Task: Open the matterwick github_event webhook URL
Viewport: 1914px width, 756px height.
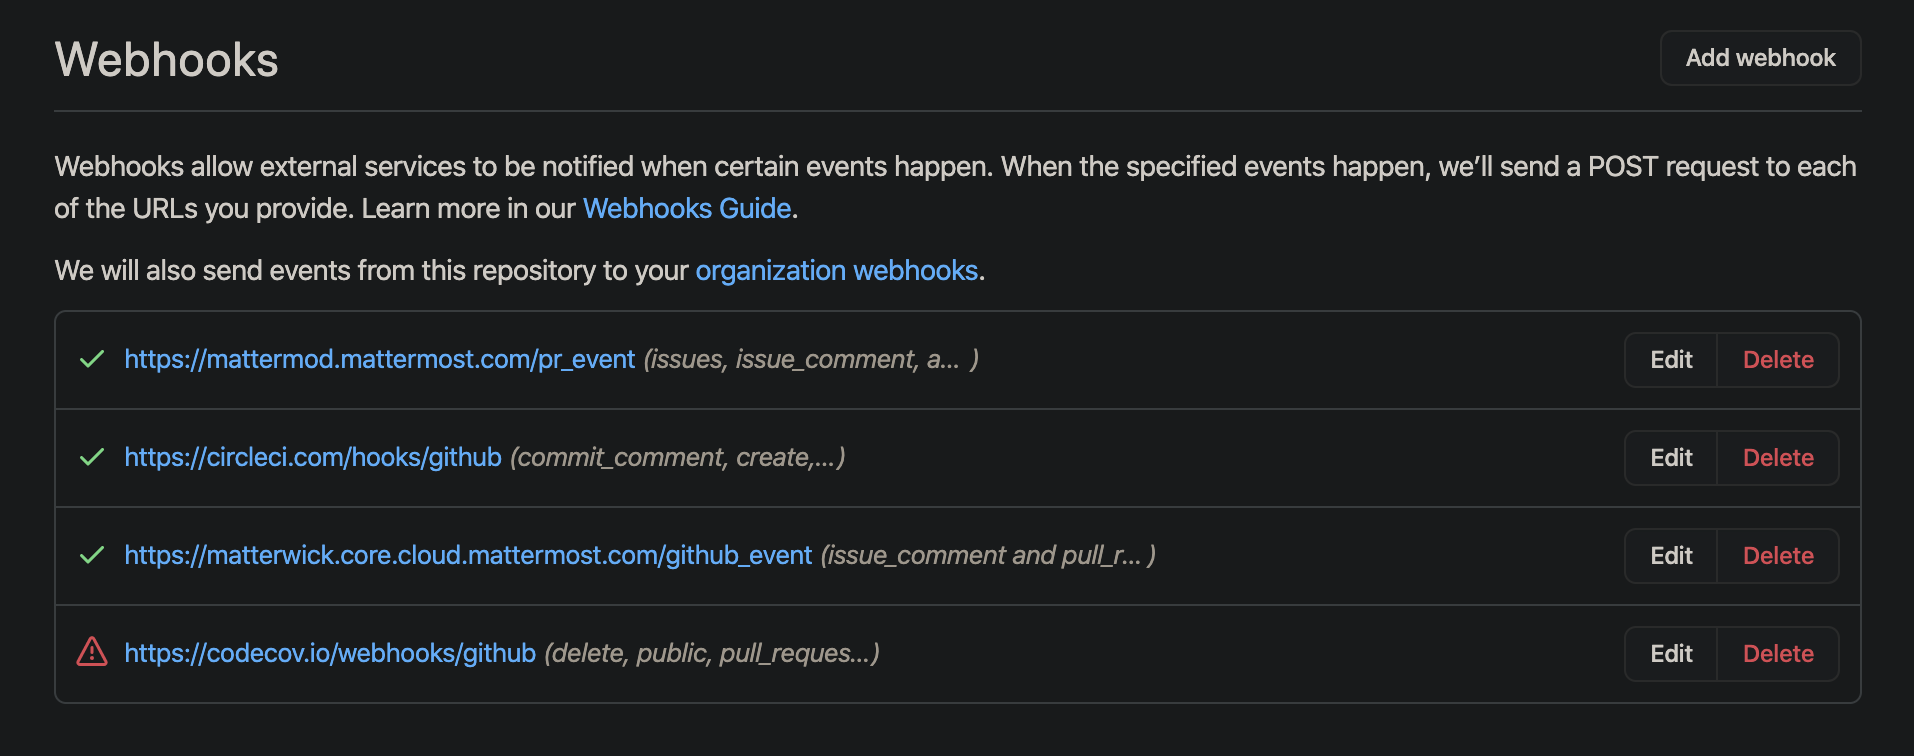Action: click(467, 555)
